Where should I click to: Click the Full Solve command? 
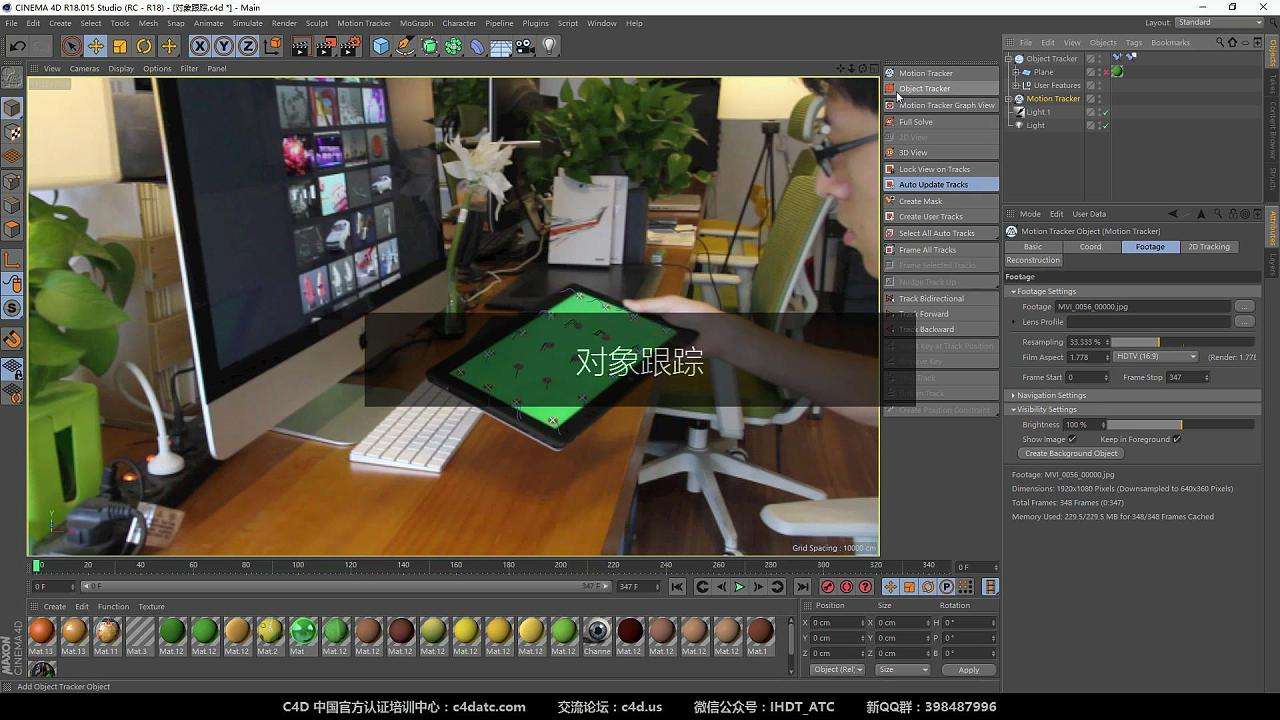(x=941, y=122)
